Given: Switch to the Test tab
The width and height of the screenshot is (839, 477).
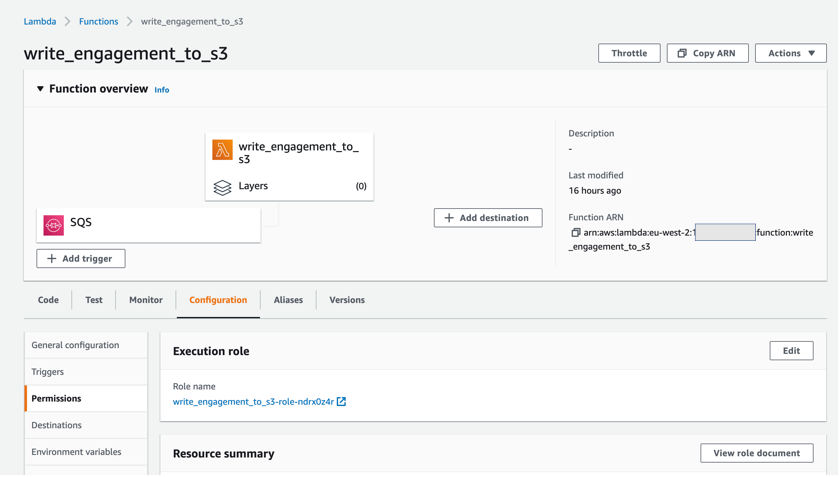Looking at the screenshot, I should point(94,300).
